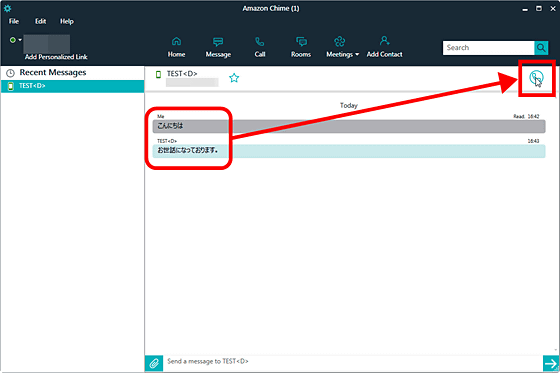Click the Today date label

tap(349, 105)
